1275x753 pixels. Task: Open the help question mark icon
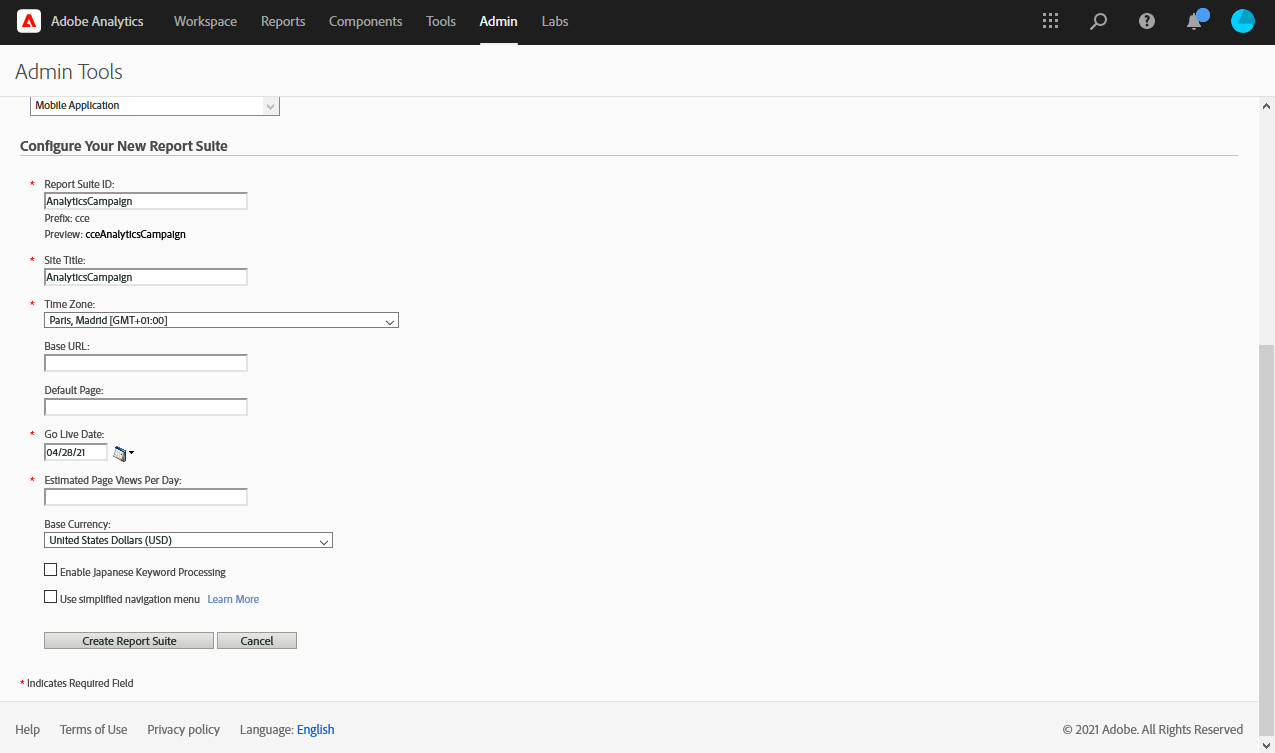pyautogui.click(x=1147, y=21)
